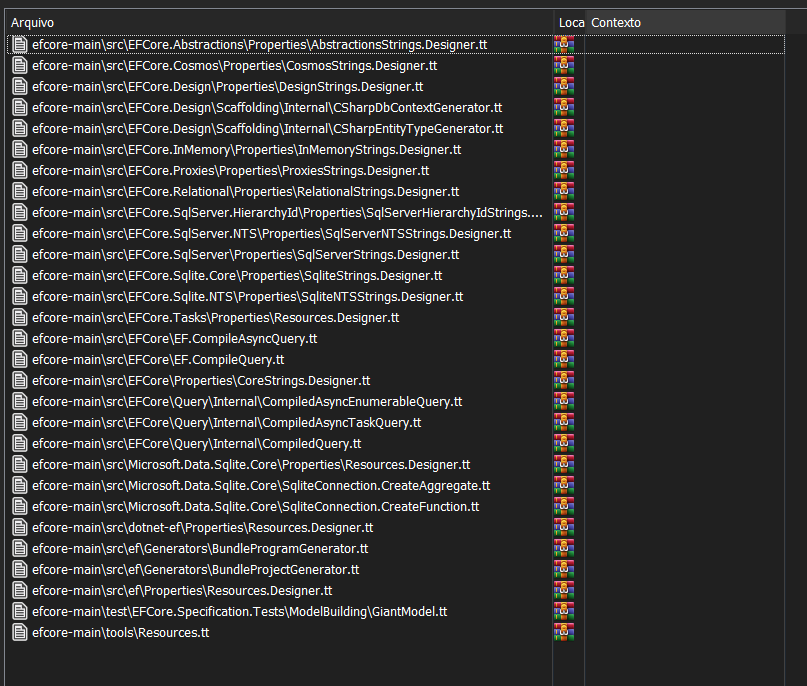
Task: Select CompiledAsyncEnumerableQuery.tt file path text
Action: [247, 402]
